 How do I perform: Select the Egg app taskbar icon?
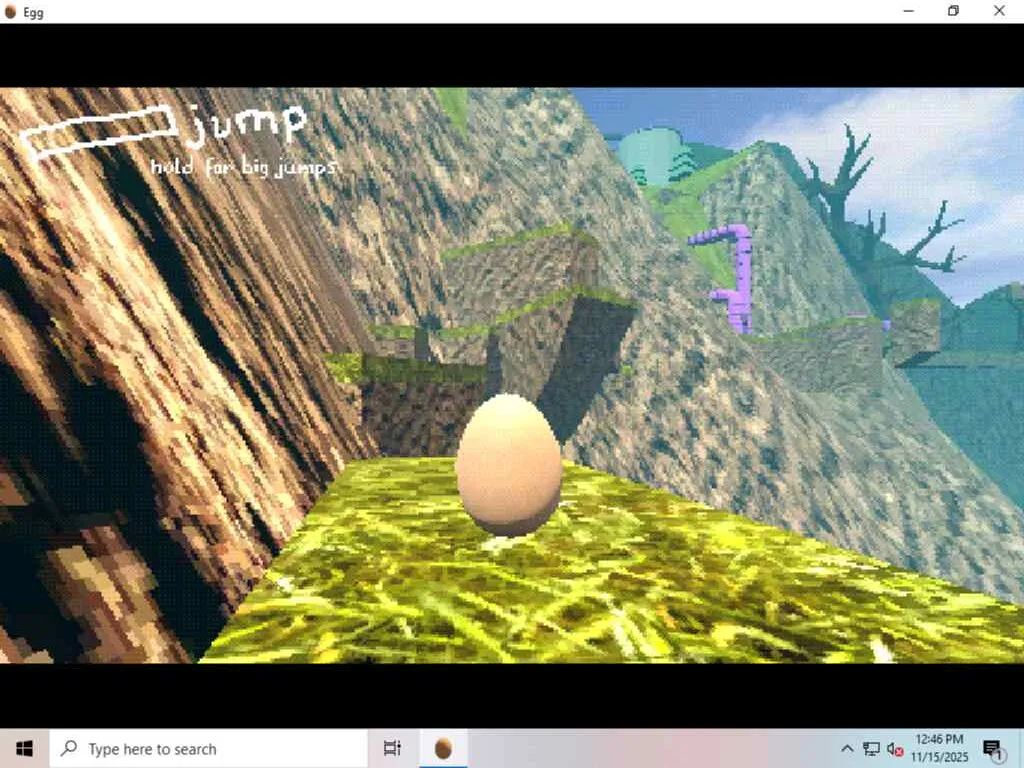click(443, 748)
